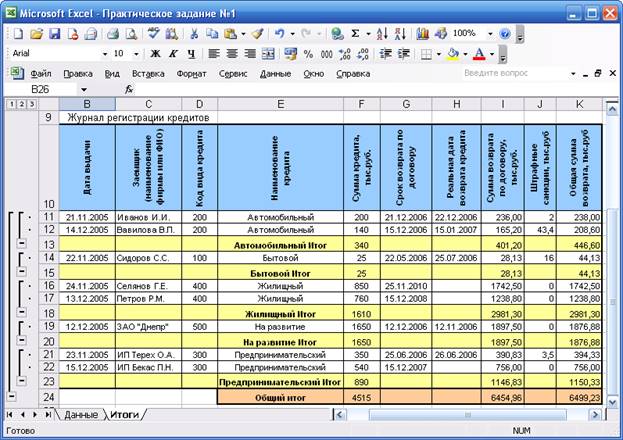
Task: Collapse the Жилищный group at row 18
Action: [x=22, y=312]
